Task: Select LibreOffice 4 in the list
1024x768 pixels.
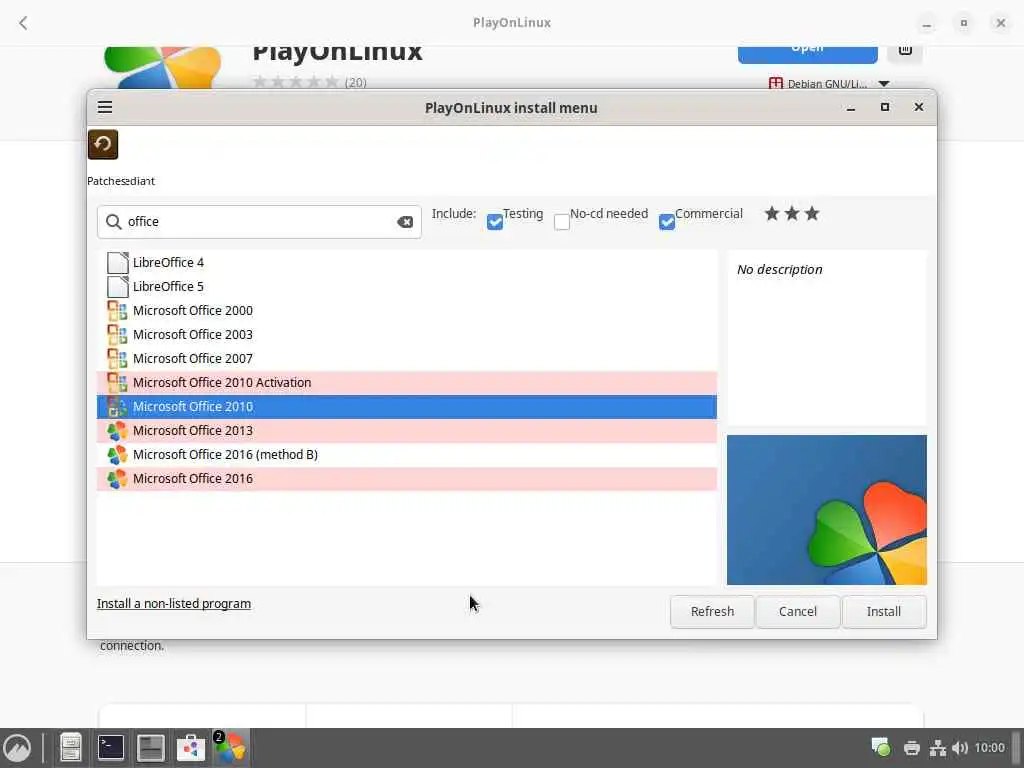Action: click(407, 263)
